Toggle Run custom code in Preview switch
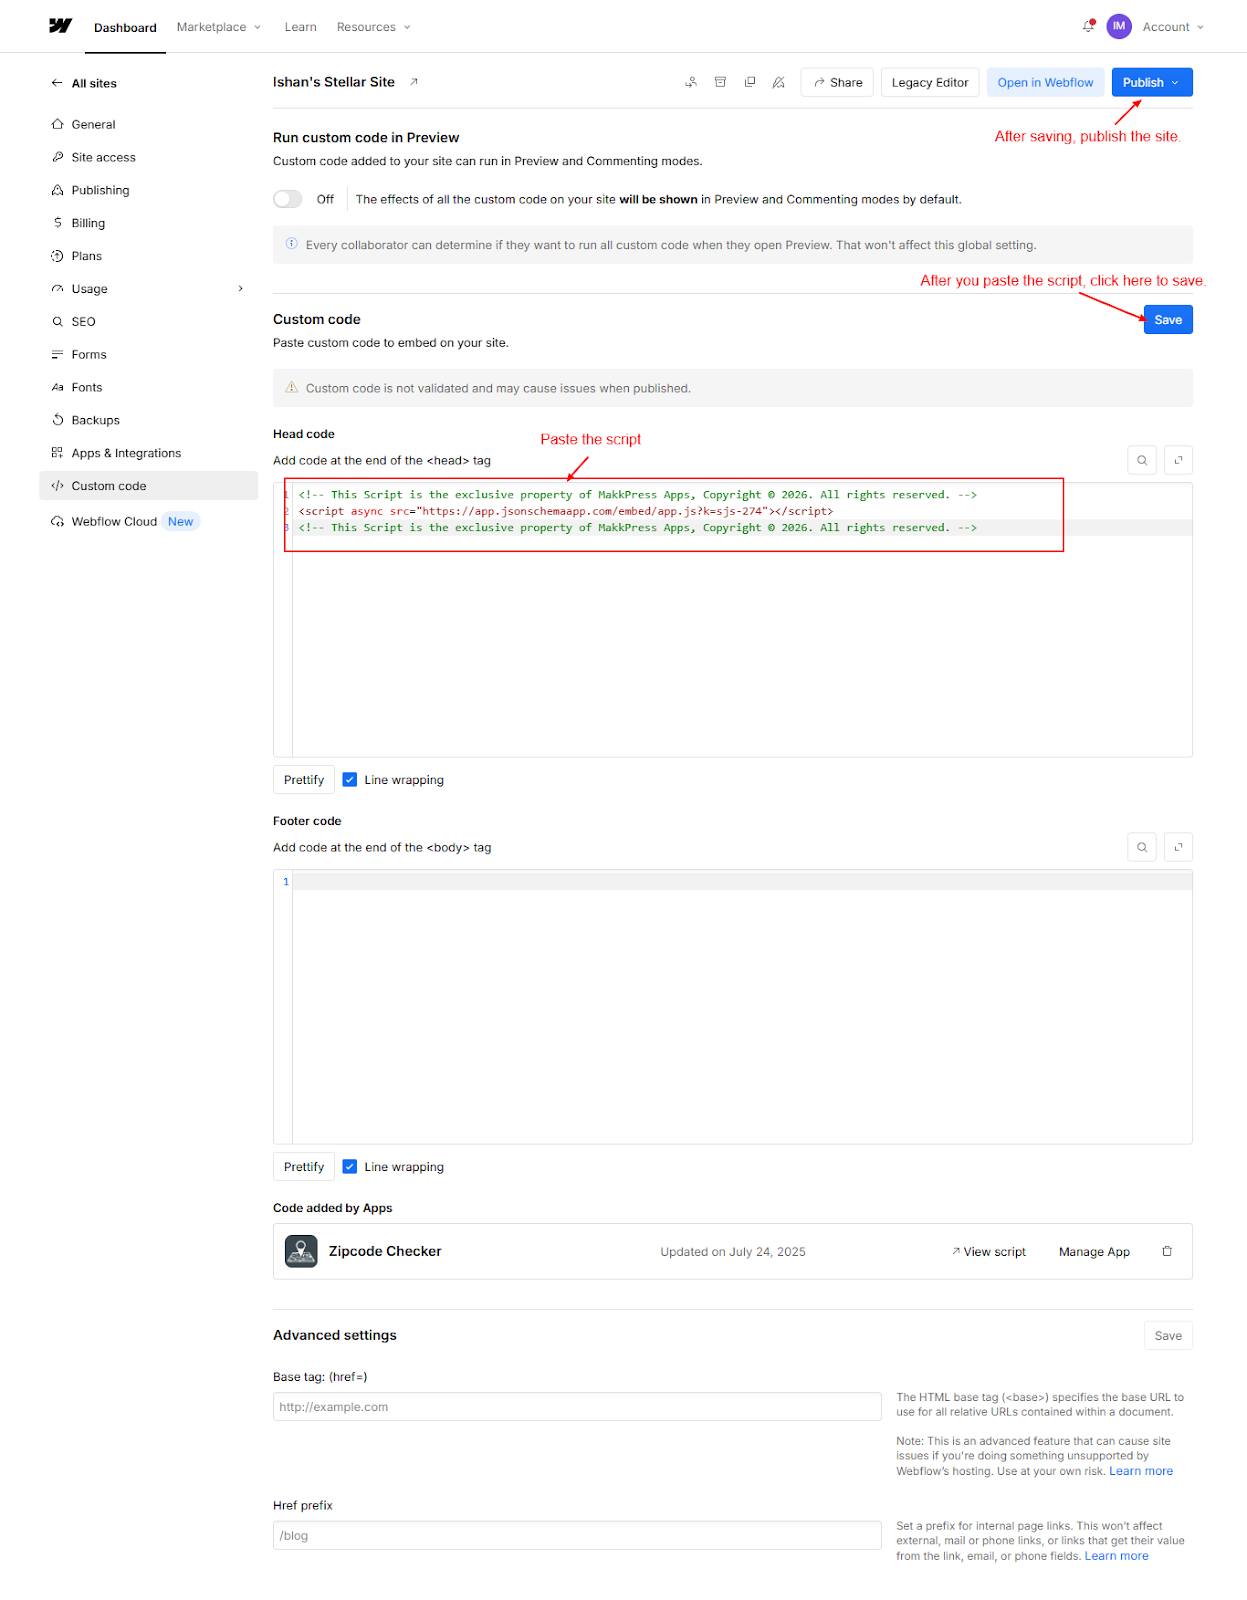The width and height of the screenshot is (1247, 1600). click(288, 199)
